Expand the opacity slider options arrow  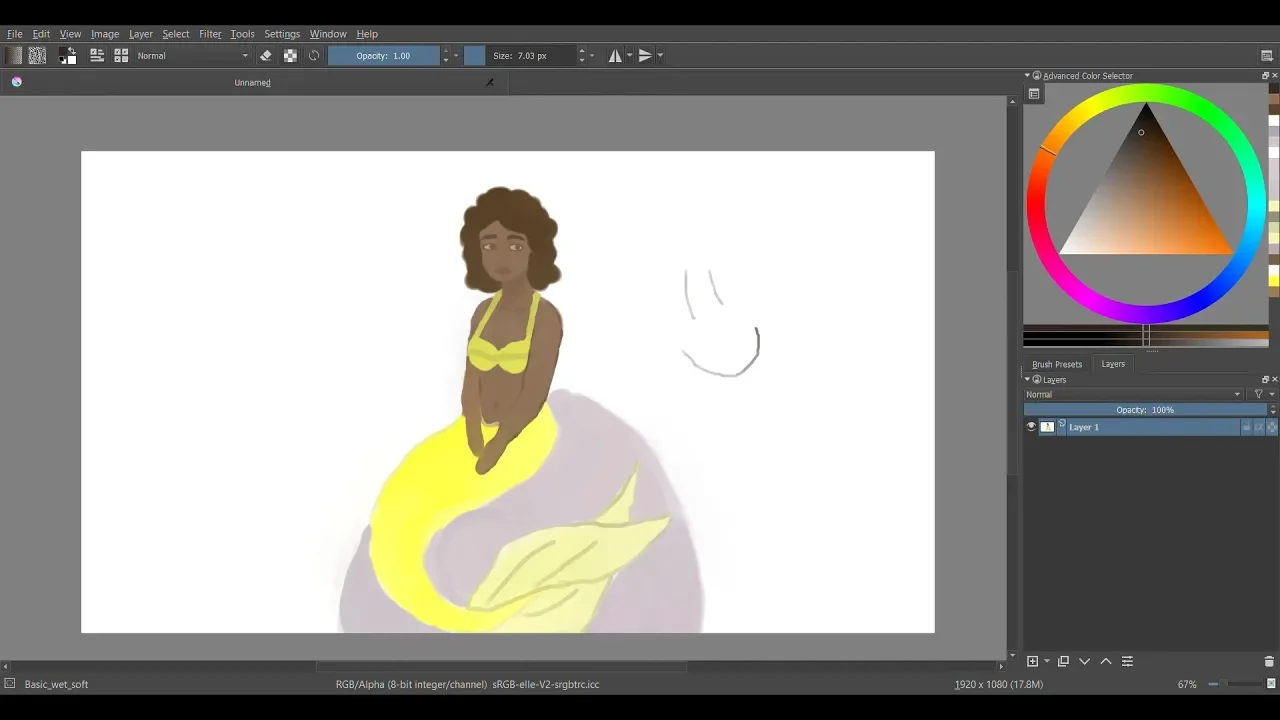[x=456, y=56]
